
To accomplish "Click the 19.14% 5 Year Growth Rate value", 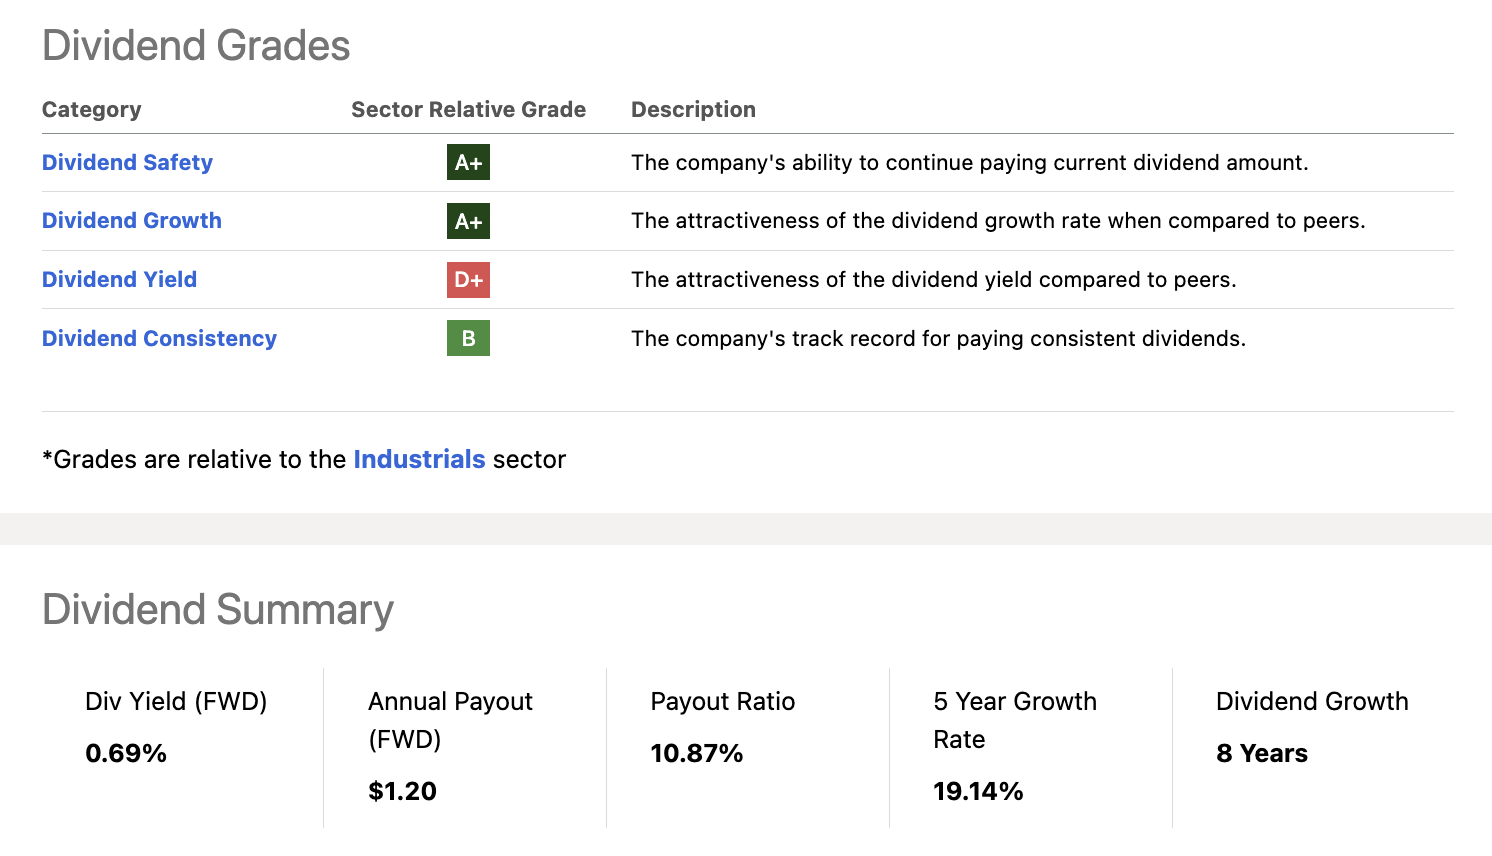I will coord(978,791).
